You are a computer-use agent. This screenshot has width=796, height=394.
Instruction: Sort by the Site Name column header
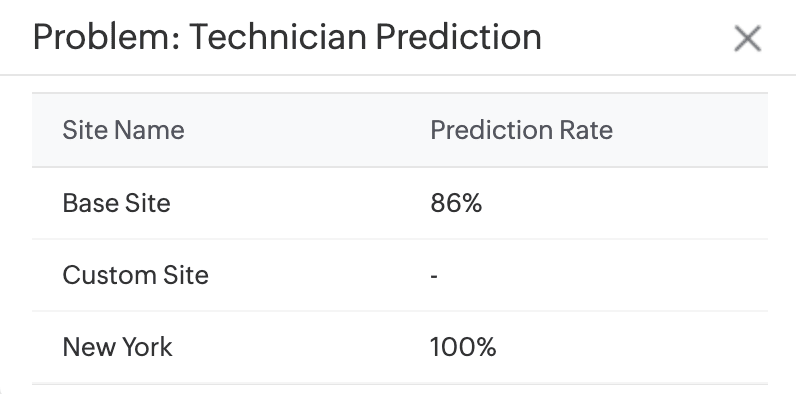click(x=123, y=130)
